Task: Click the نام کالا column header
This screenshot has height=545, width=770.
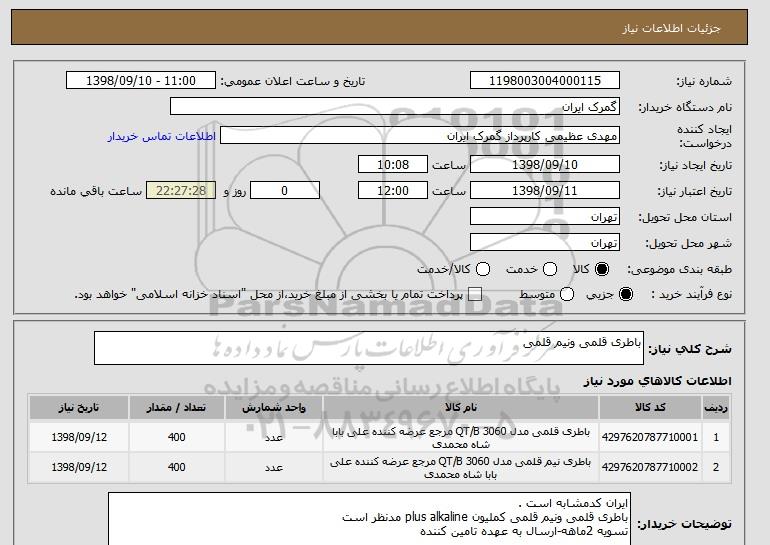Action: (x=461, y=408)
